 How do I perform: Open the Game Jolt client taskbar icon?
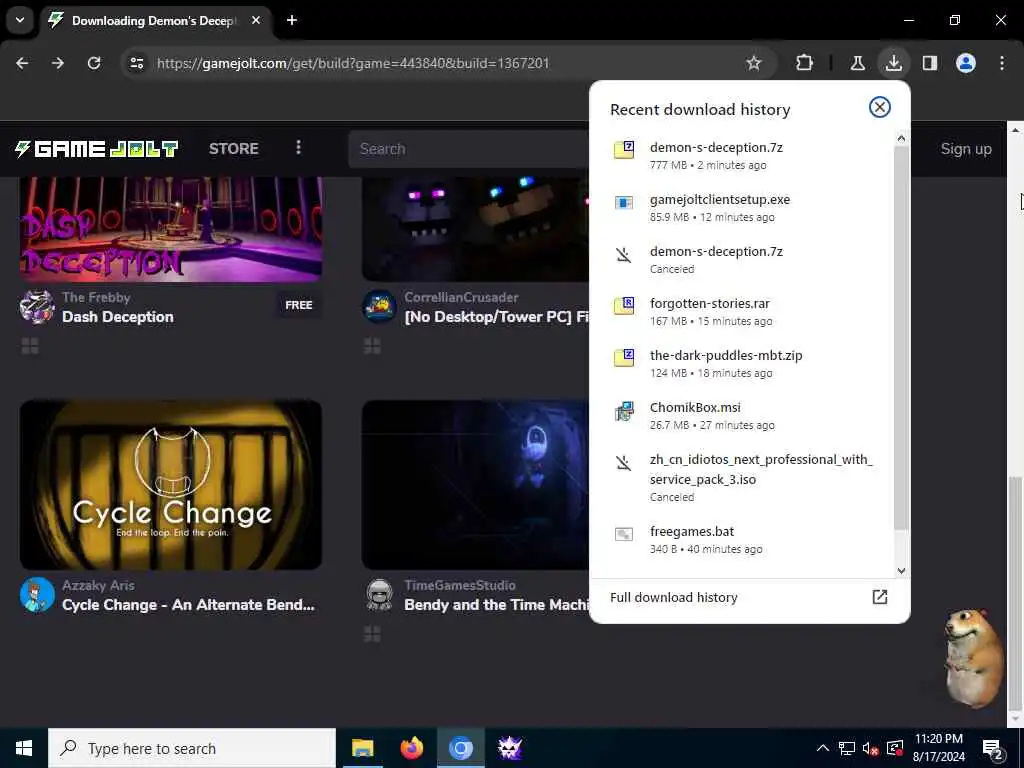tap(510, 748)
